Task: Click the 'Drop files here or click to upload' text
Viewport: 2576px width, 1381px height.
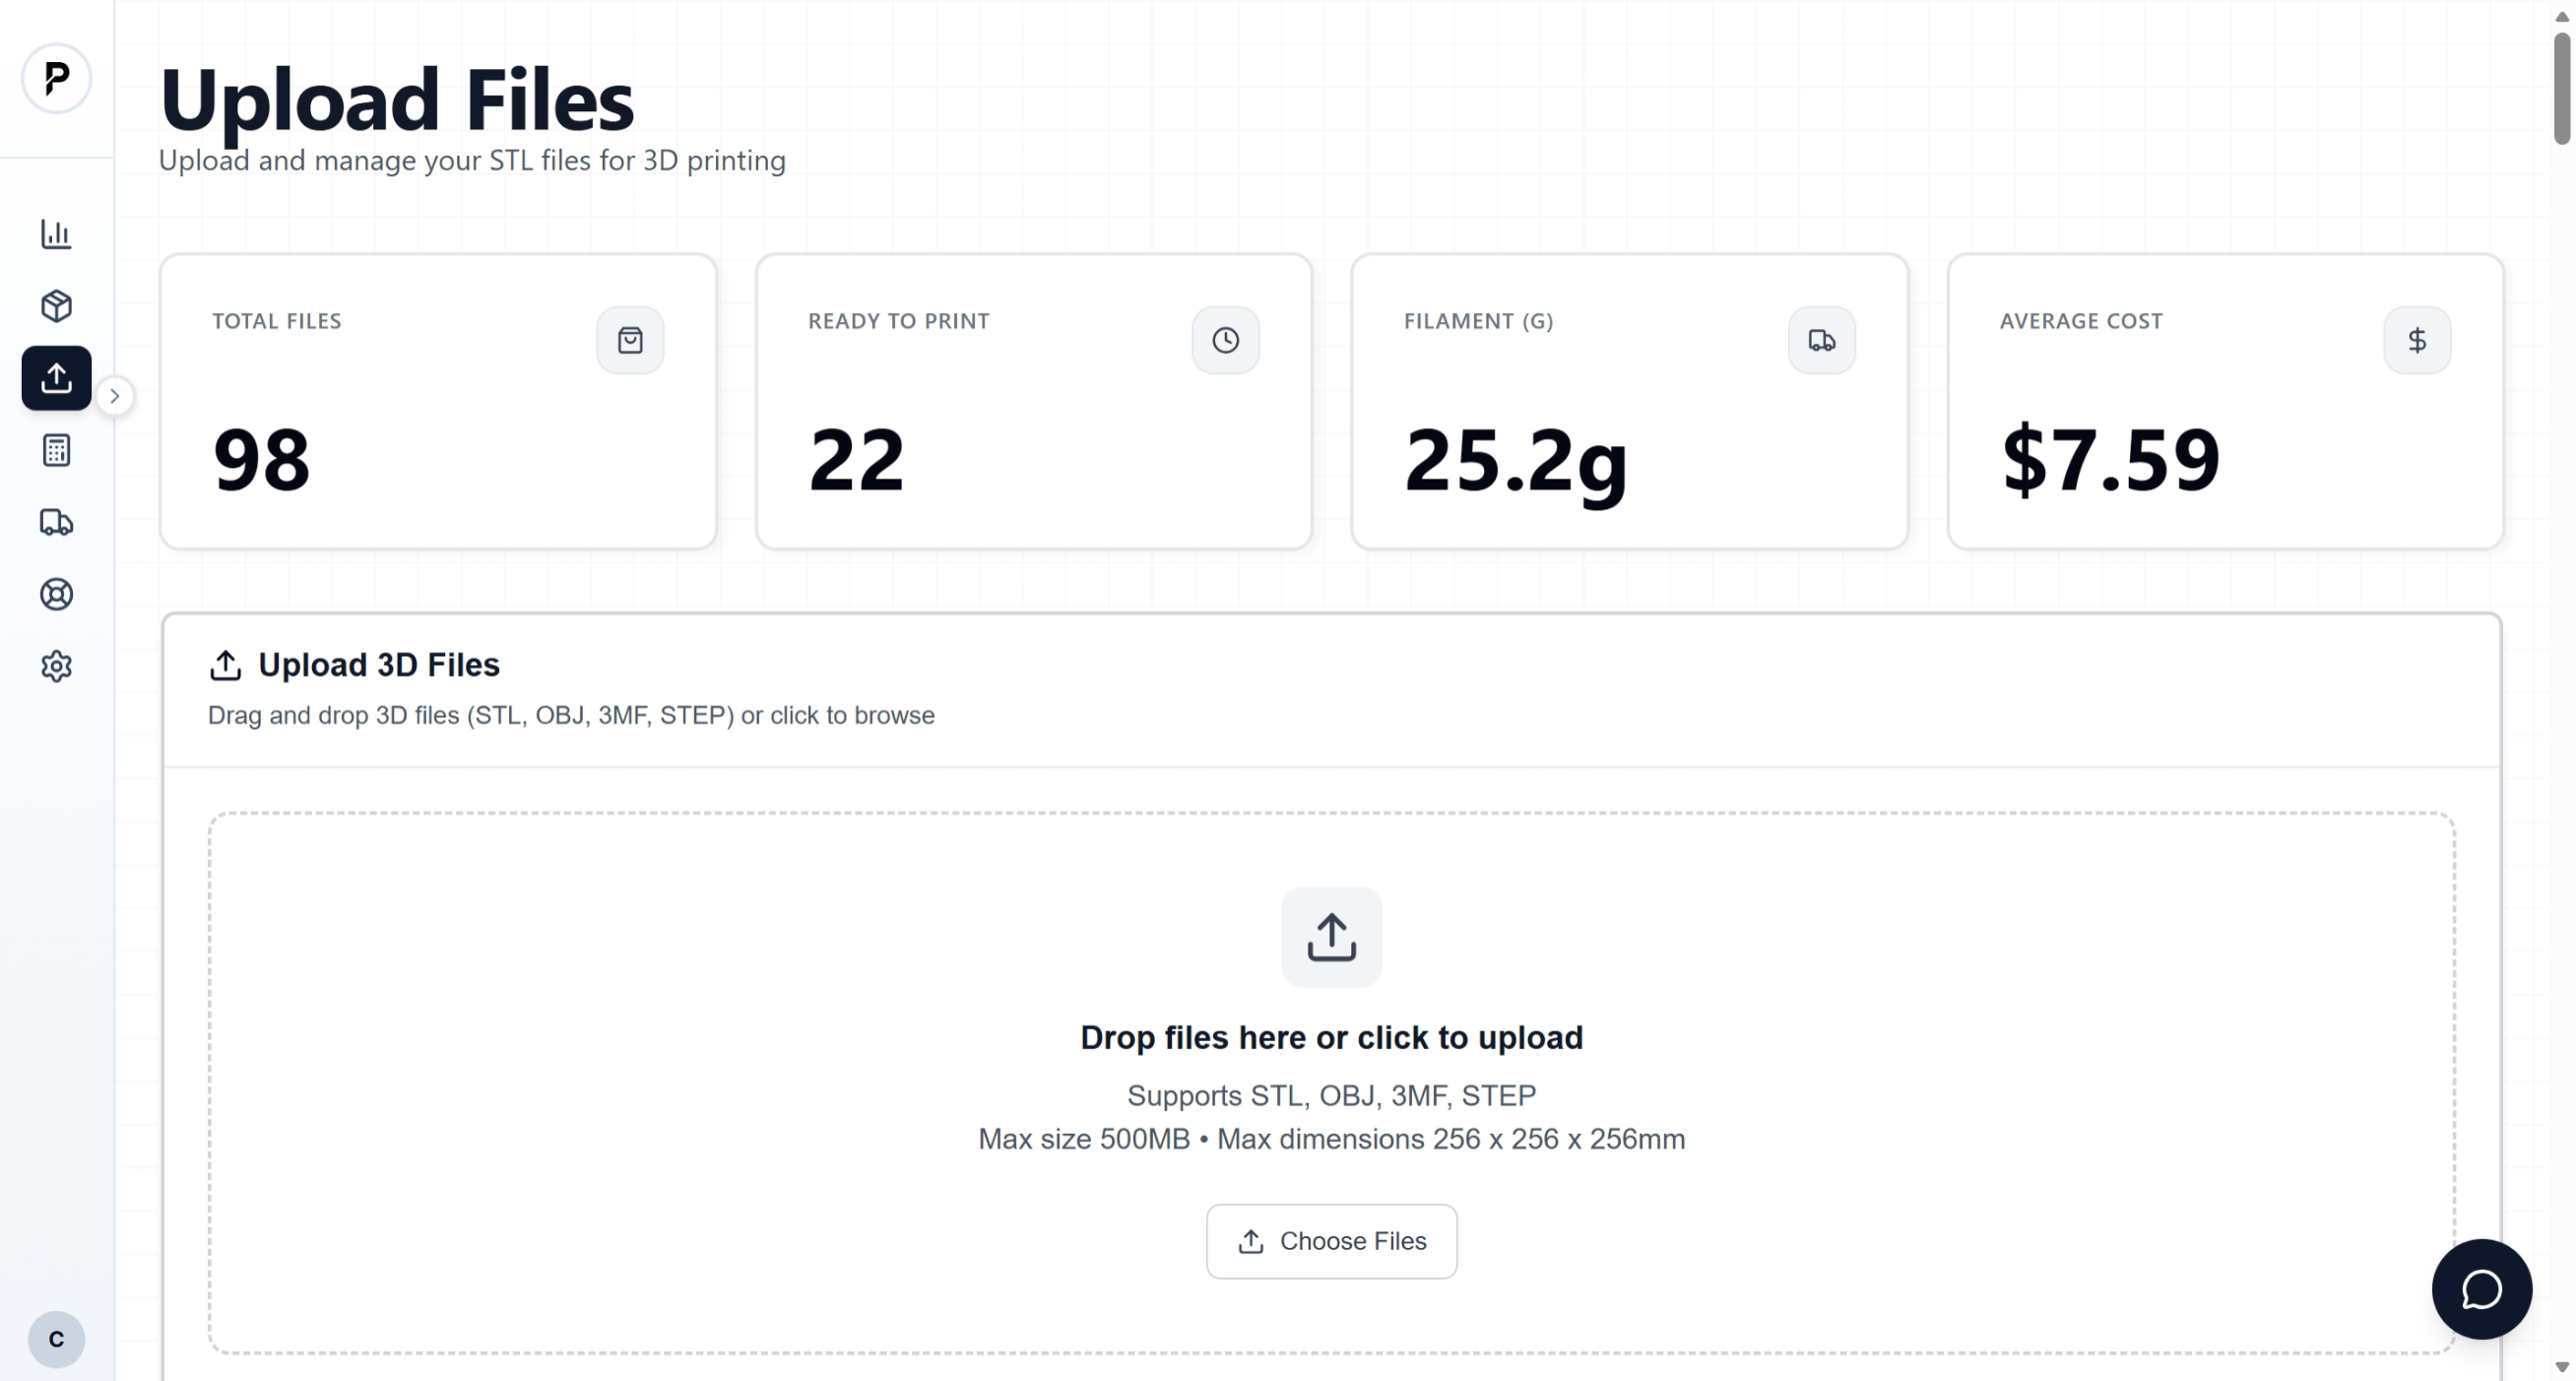Action: point(1331,1037)
